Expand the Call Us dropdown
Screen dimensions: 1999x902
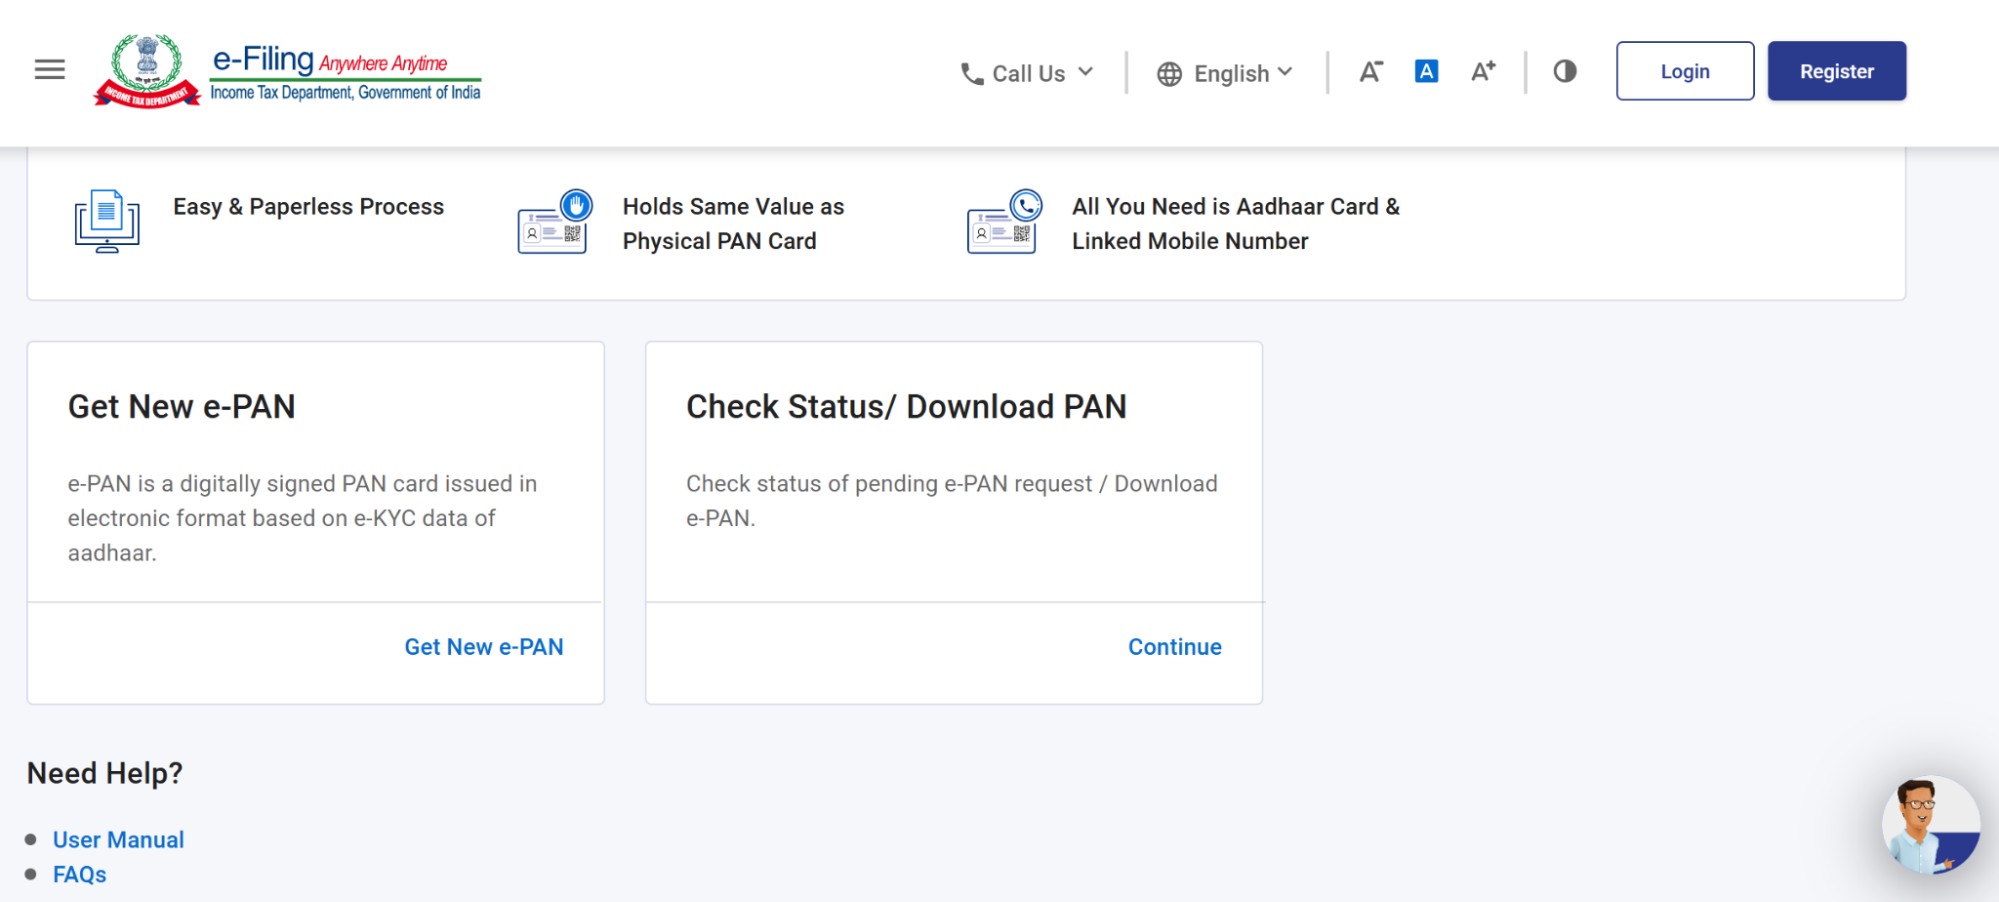click(1028, 73)
